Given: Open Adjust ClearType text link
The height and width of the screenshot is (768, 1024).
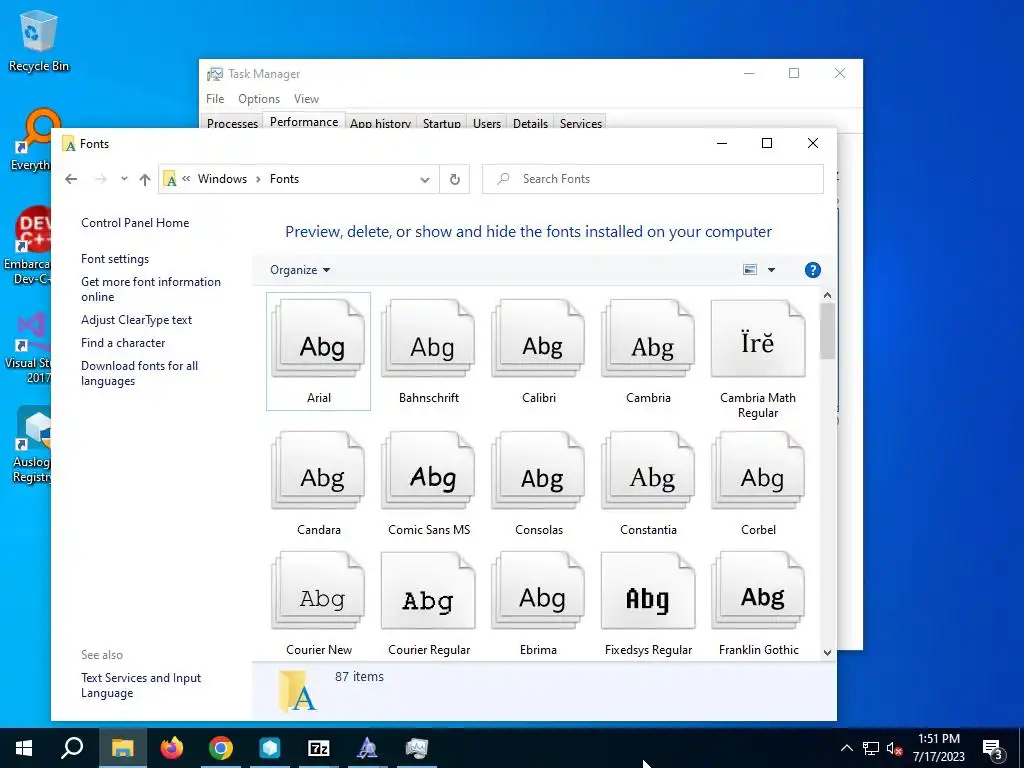Looking at the screenshot, I should click(x=136, y=320).
